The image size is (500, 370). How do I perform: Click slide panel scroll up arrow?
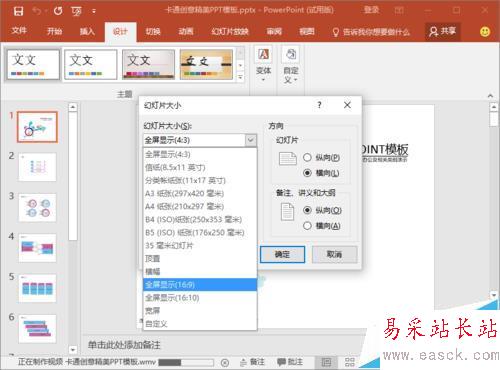click(x=73, y=107)
